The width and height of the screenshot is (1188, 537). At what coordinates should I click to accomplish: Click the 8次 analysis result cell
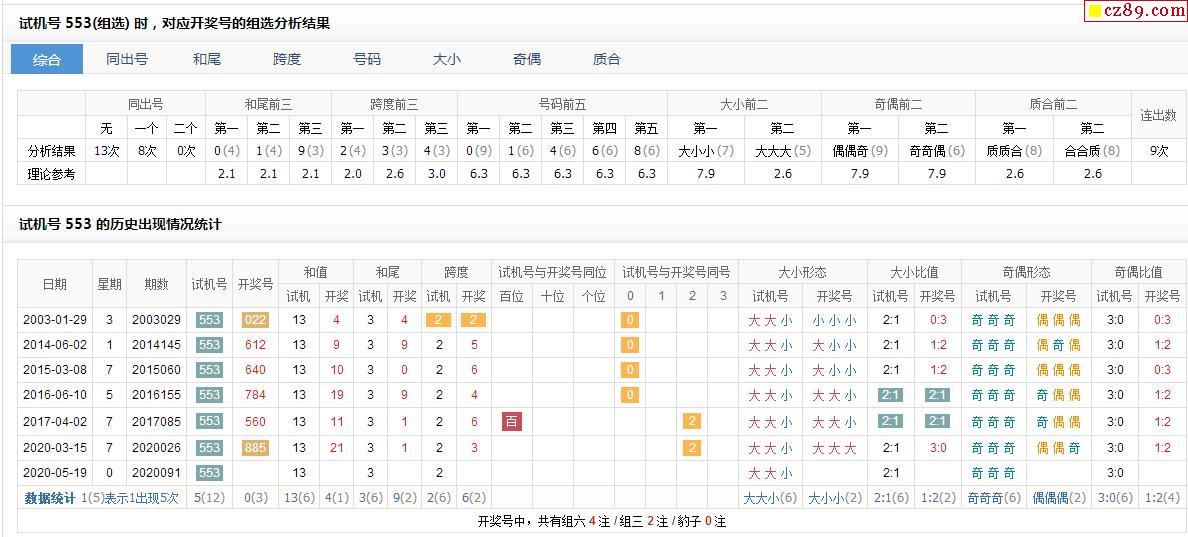[x=146, y=151]
